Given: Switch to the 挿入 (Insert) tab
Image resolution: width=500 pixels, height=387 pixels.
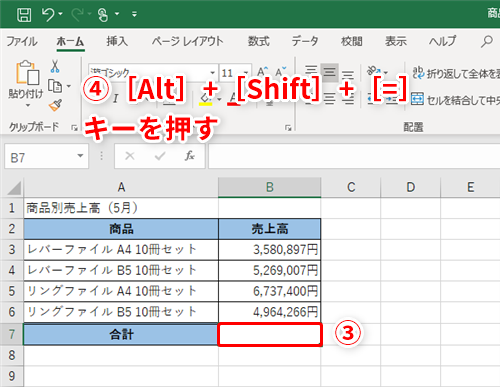Looking at the screenshot, I should point(117,41).
